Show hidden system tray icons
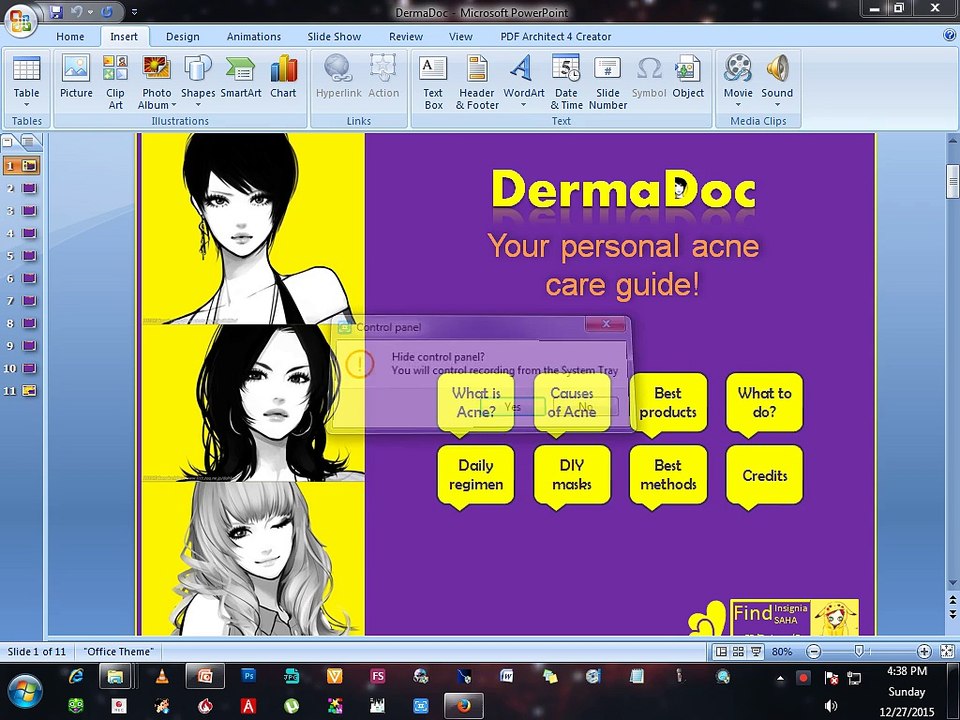Viewport: 960px width, 720px height. click(780, 678)
